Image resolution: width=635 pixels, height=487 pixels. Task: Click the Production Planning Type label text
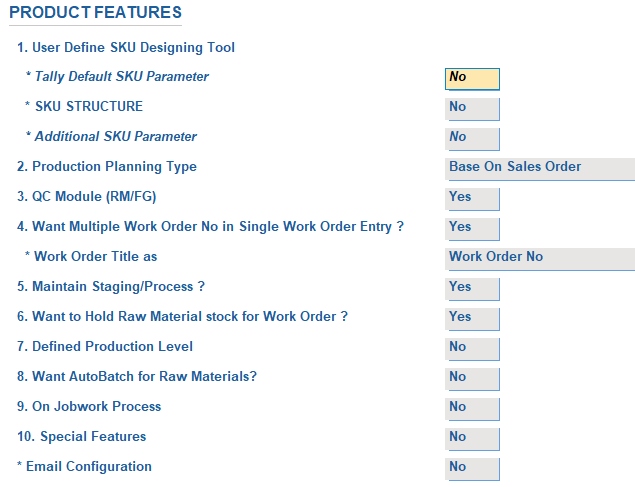coord(106,167)
